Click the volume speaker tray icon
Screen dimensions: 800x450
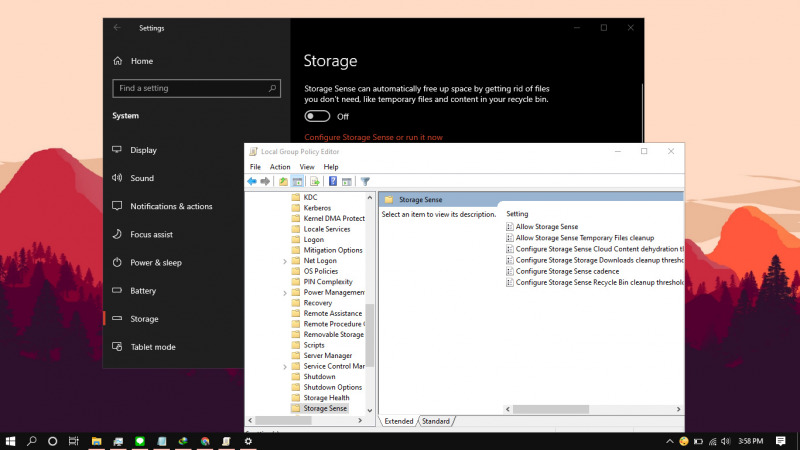coord(726,441)
